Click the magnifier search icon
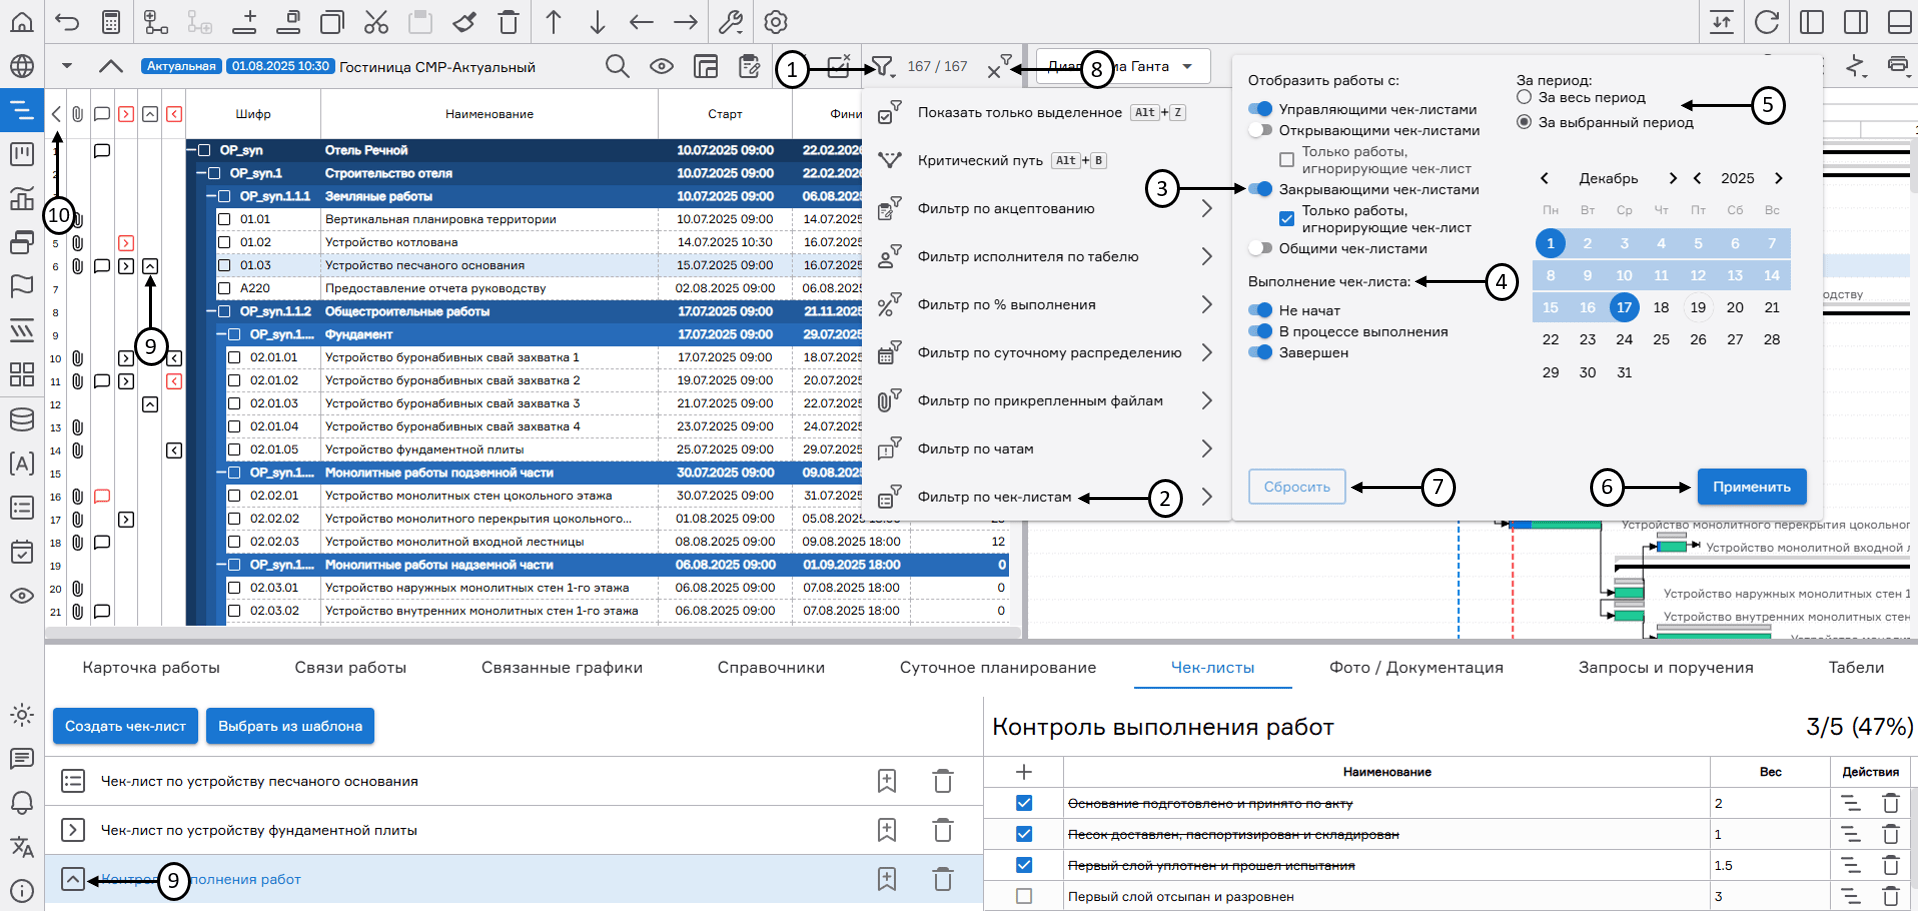1918x911 pixels. point(617,67)
